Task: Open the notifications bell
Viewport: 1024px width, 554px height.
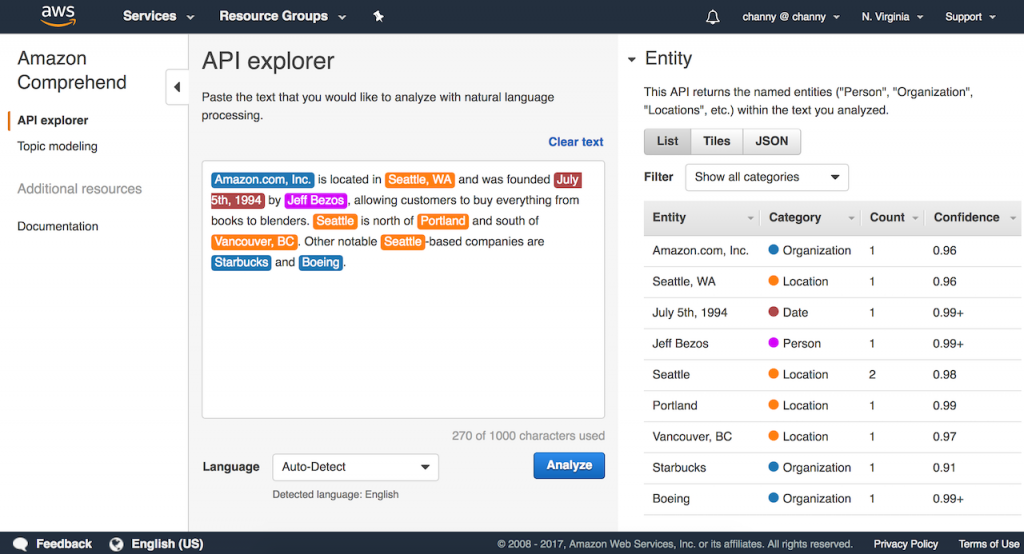Action: (x=712, y=17)
